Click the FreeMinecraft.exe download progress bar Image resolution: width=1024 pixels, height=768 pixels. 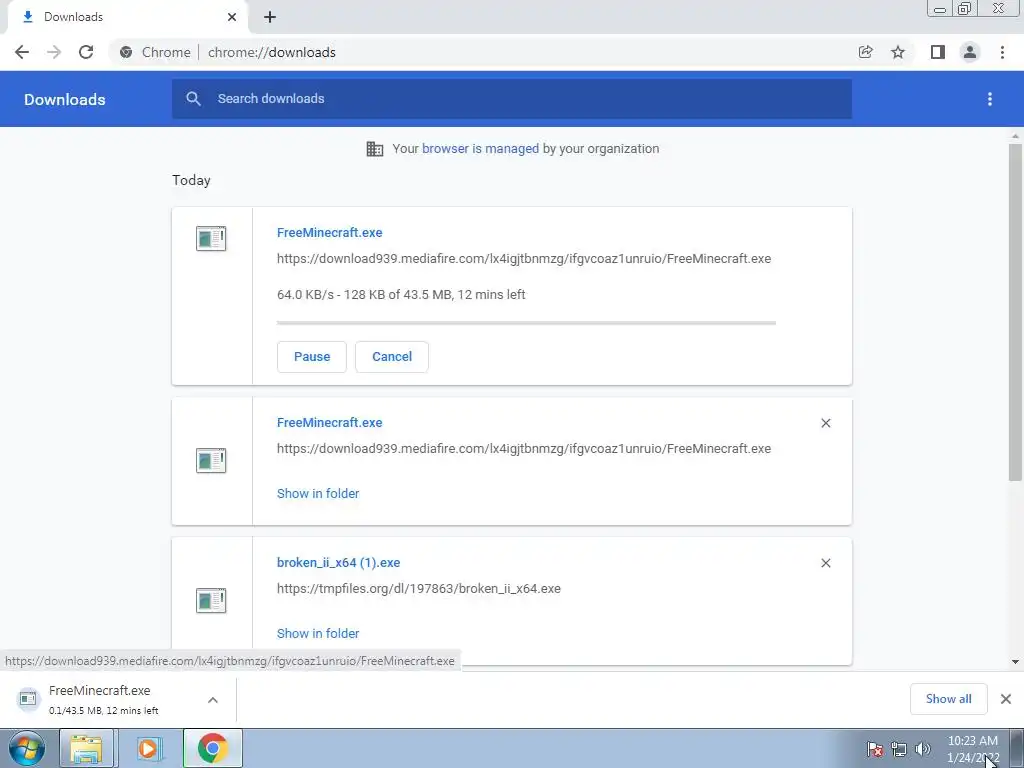point(526,323)
